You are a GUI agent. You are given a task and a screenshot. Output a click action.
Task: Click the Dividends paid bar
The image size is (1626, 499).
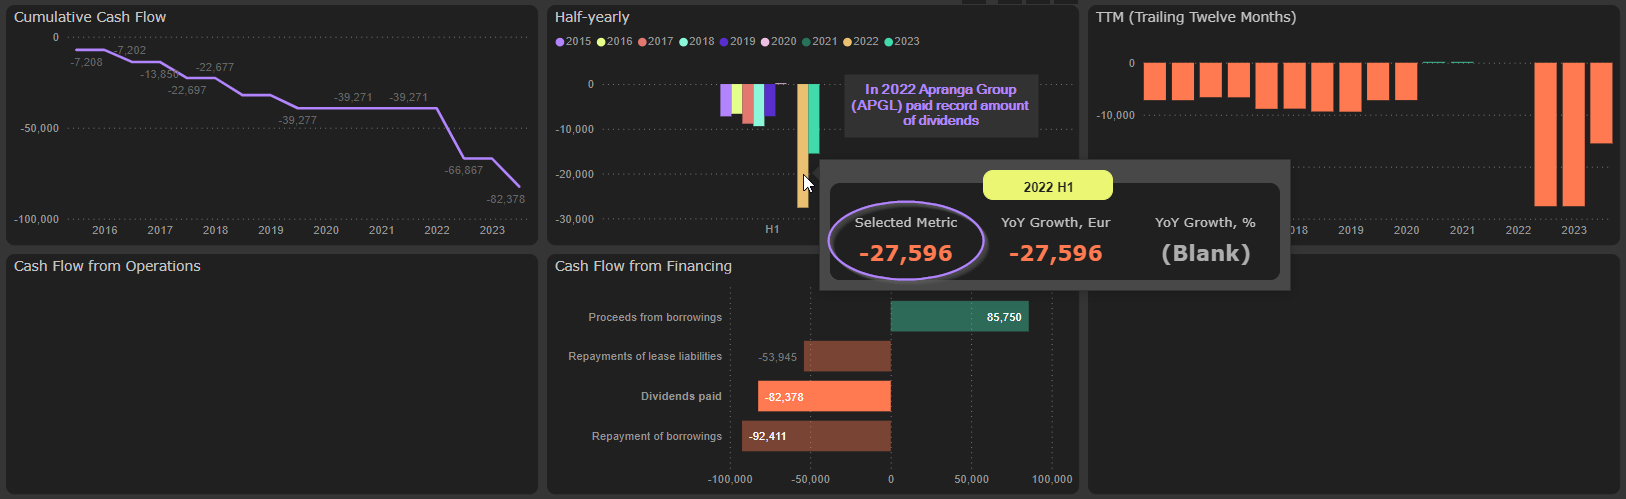click(824, 397)
